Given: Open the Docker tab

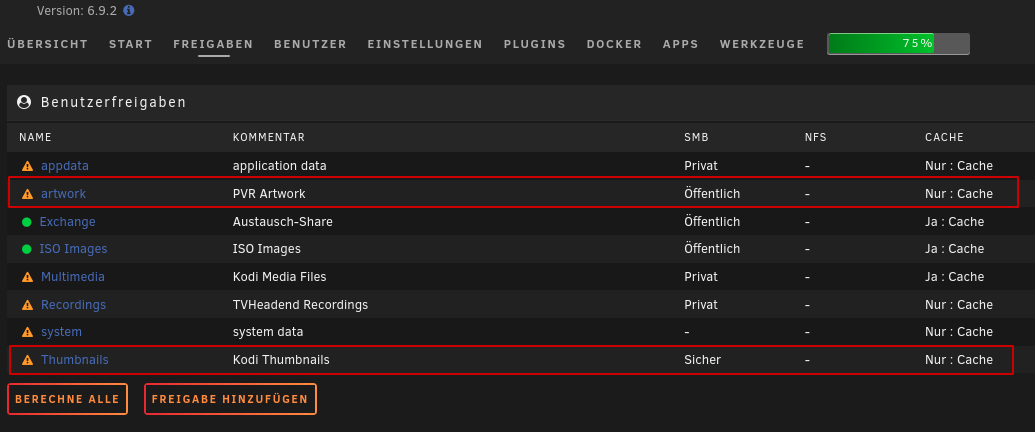Looking at the screenshot, I should (x=614, y=44).
